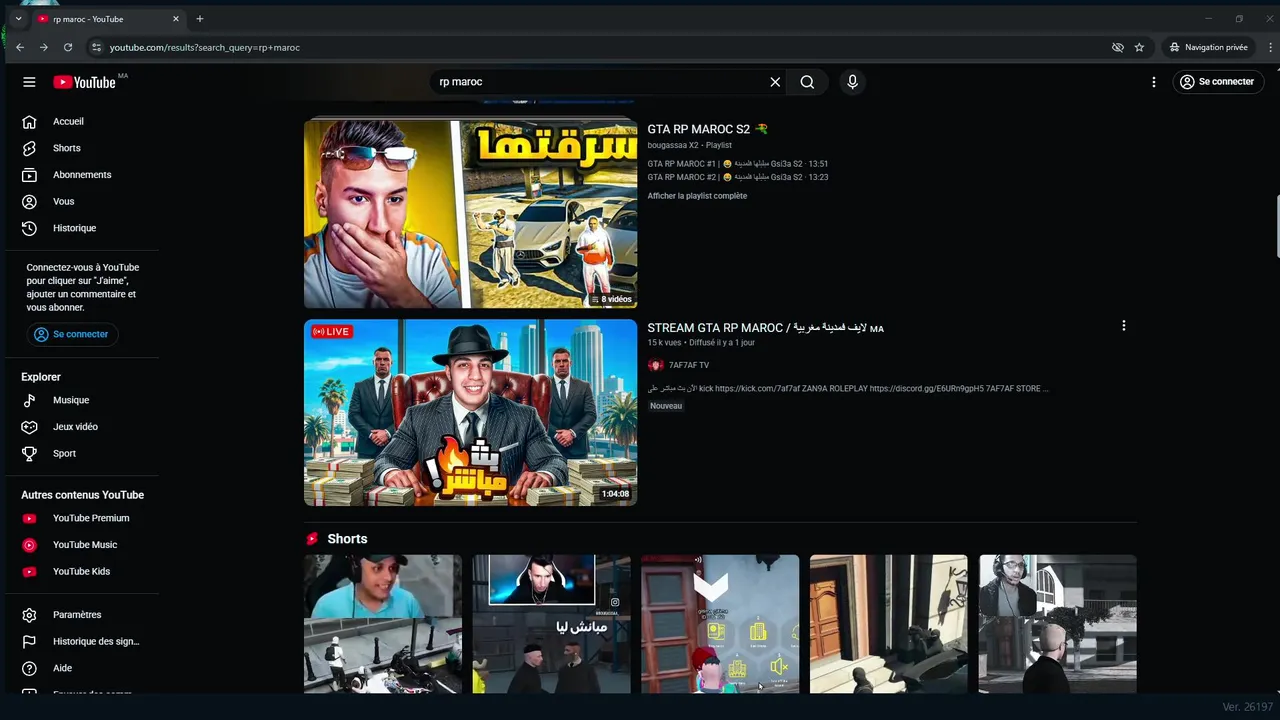Play GTA RP MAROC #1 playlist entry
The height and width of the screenshot is (720, 1280).
coord(738,164)
